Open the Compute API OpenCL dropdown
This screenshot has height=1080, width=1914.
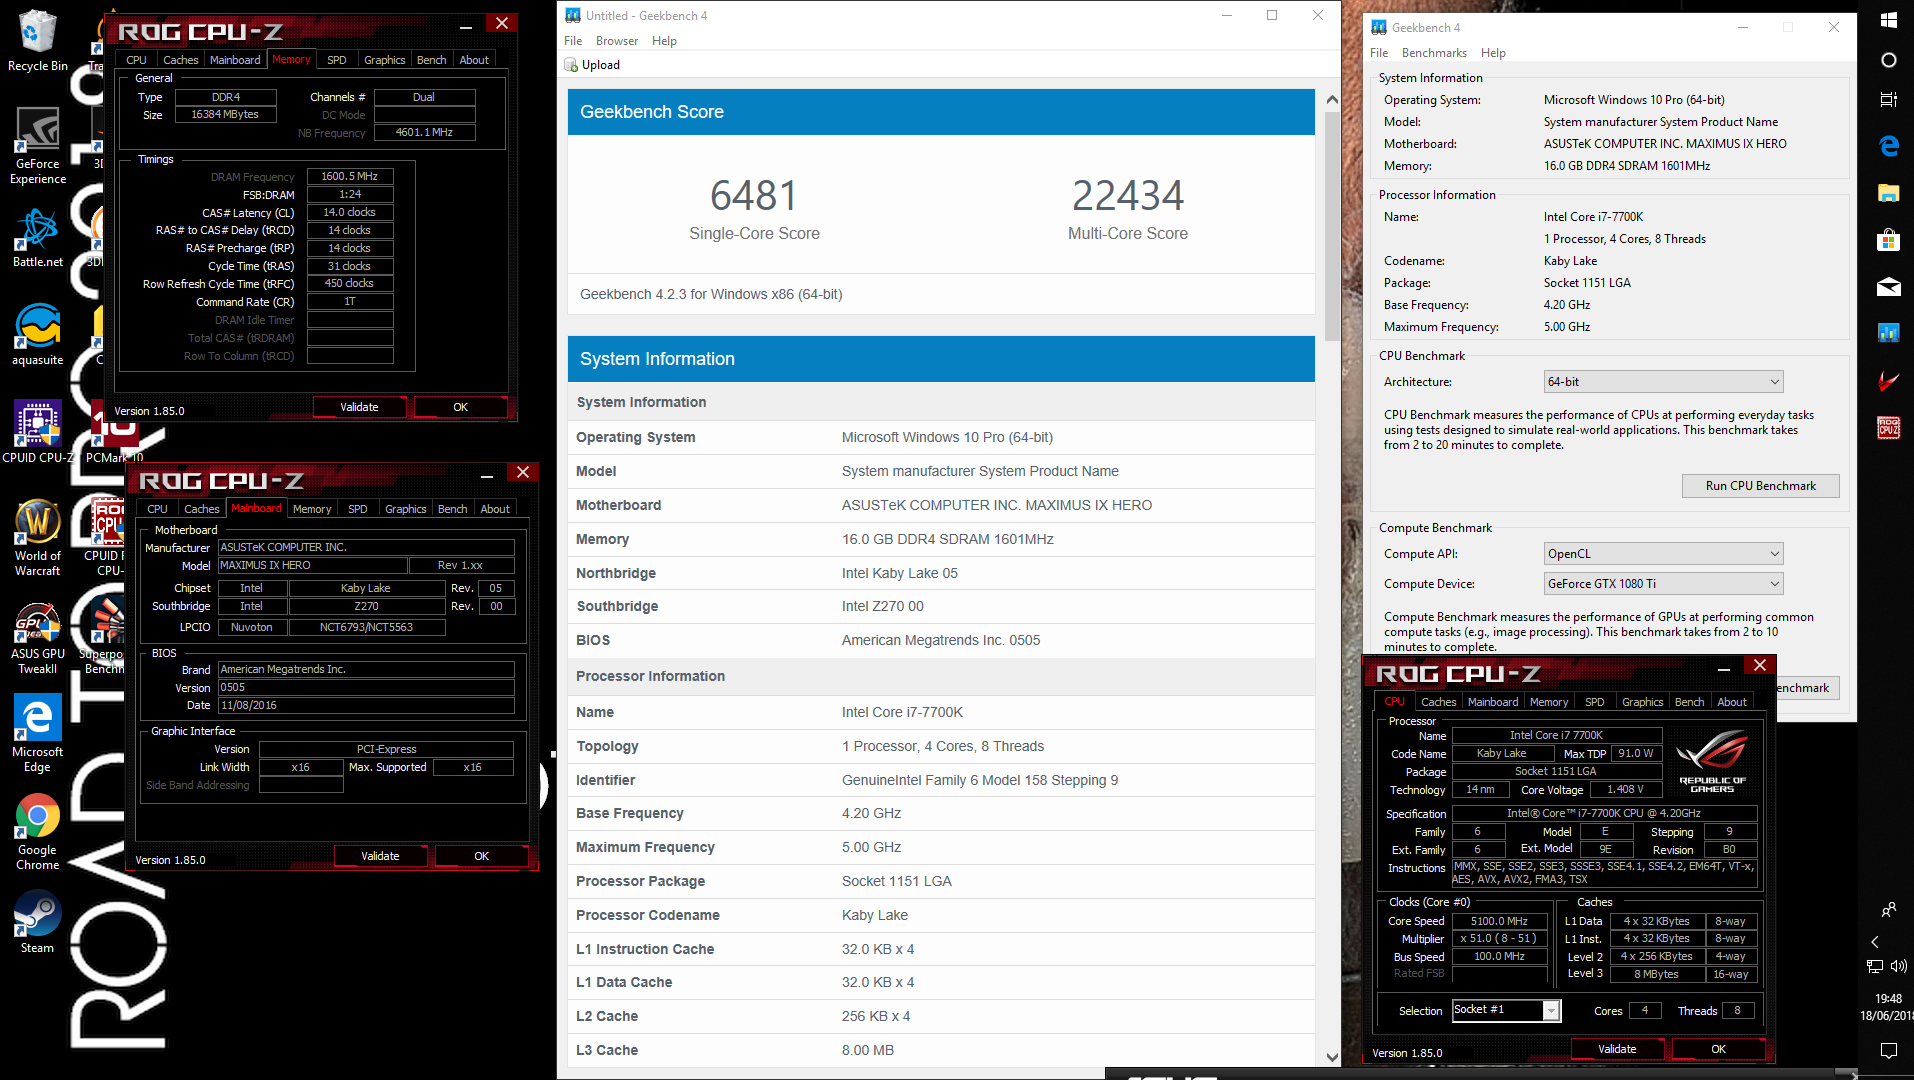[x=1663, y=554]
